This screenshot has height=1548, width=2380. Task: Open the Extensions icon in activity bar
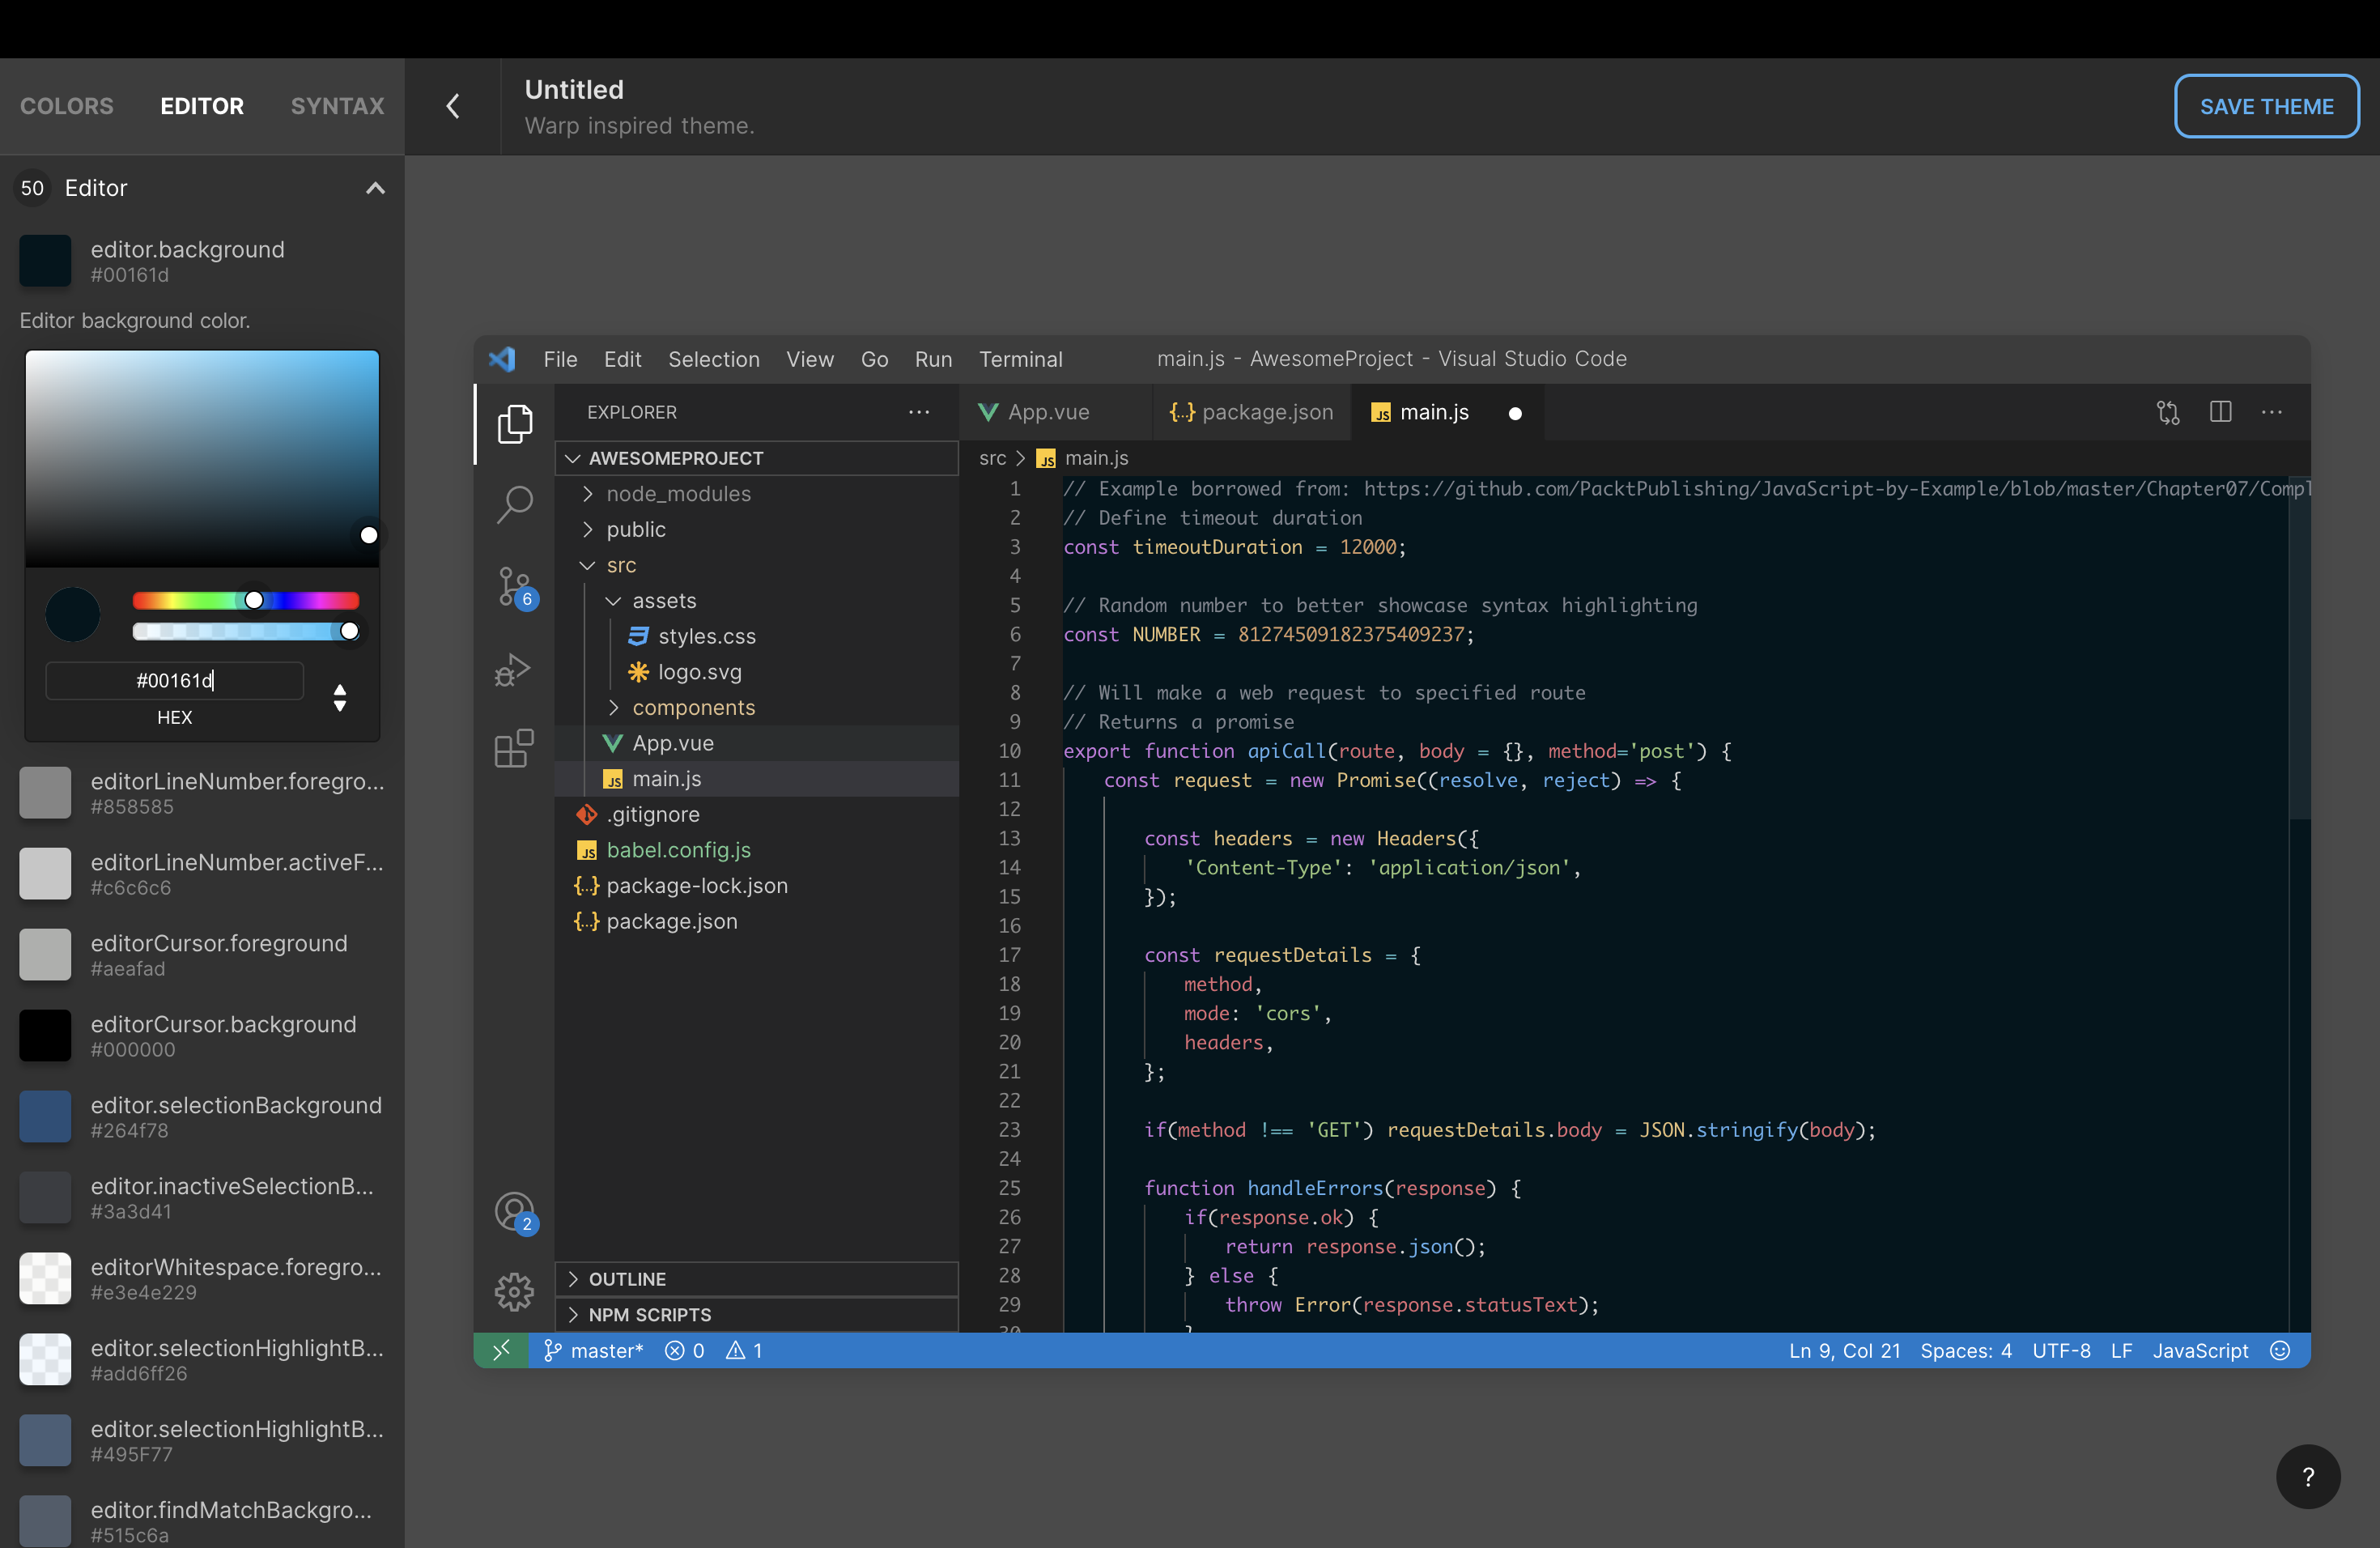coord(514,748)
